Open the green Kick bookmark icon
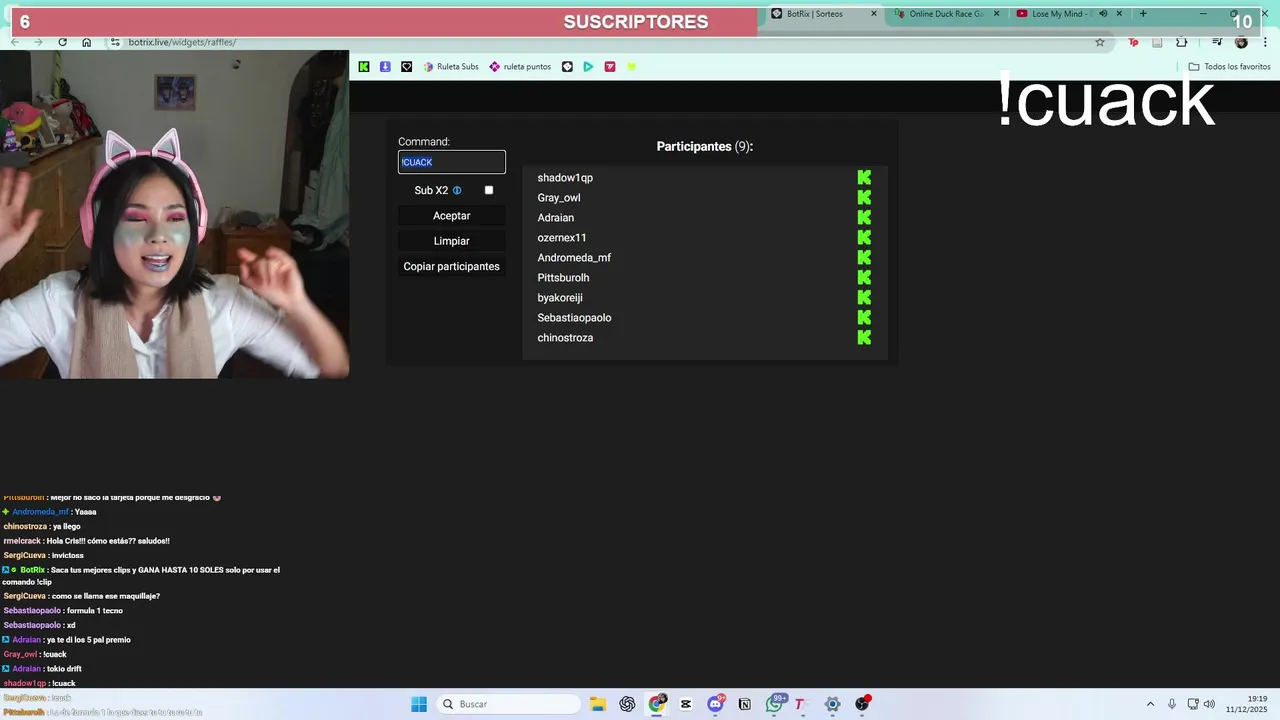Viewport: 1280px width, 720px height. pyautogui.click(x=364, y=67)
